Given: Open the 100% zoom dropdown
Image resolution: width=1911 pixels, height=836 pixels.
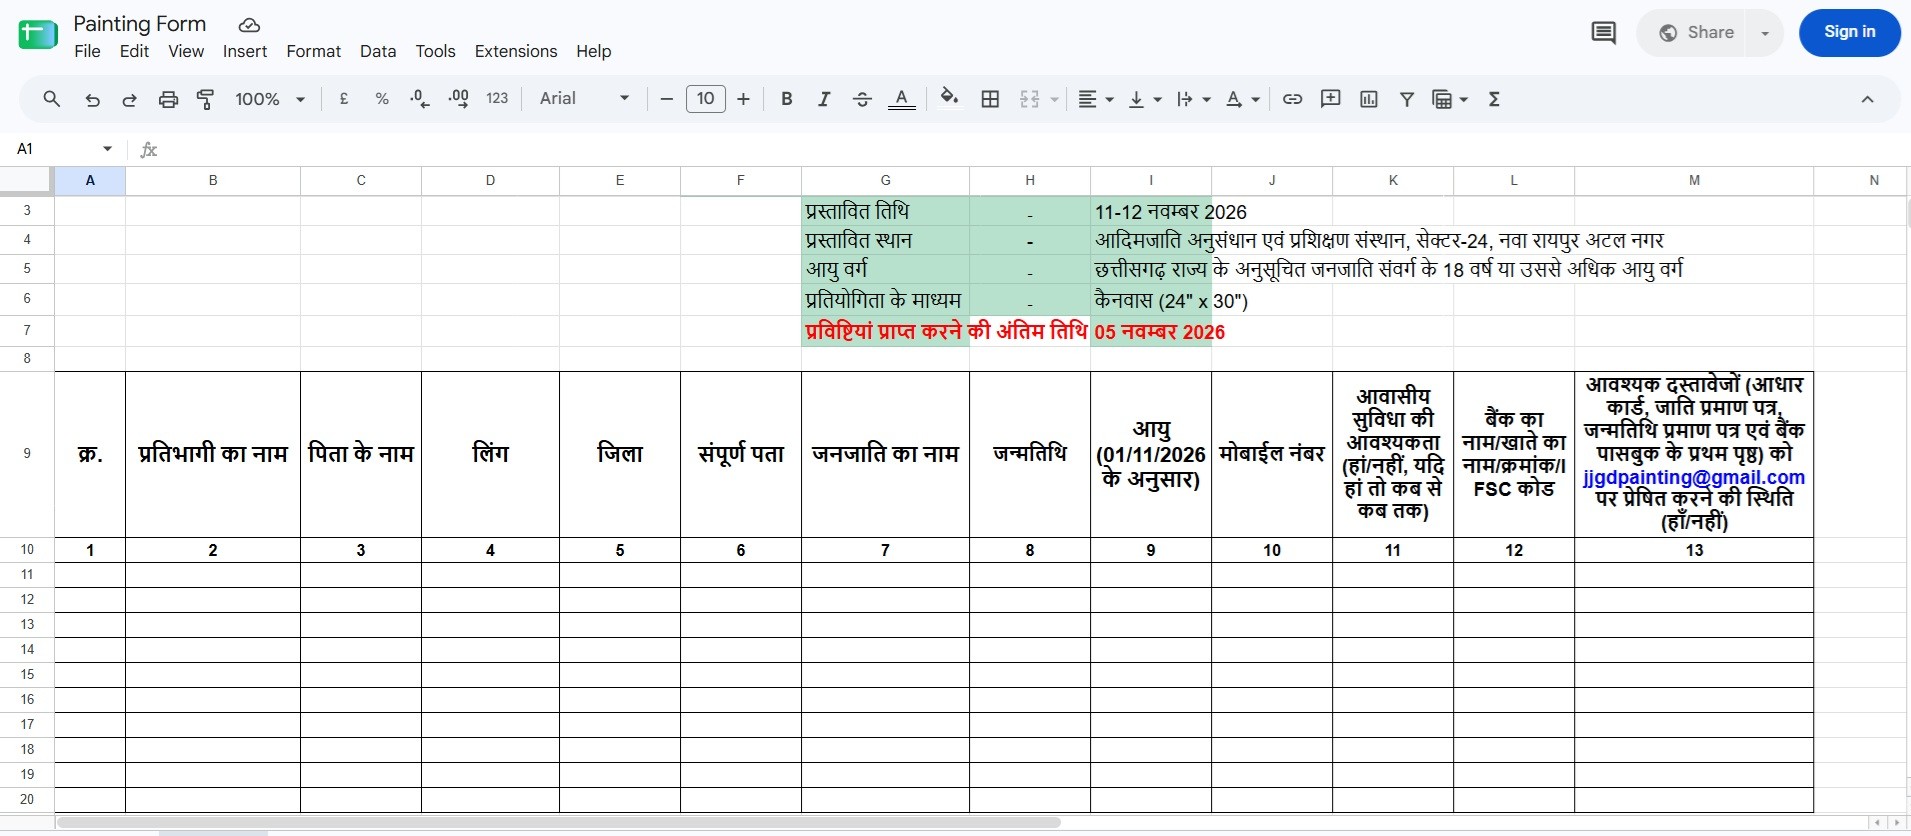Looking at the screenshot, I should tap(270, 99).
